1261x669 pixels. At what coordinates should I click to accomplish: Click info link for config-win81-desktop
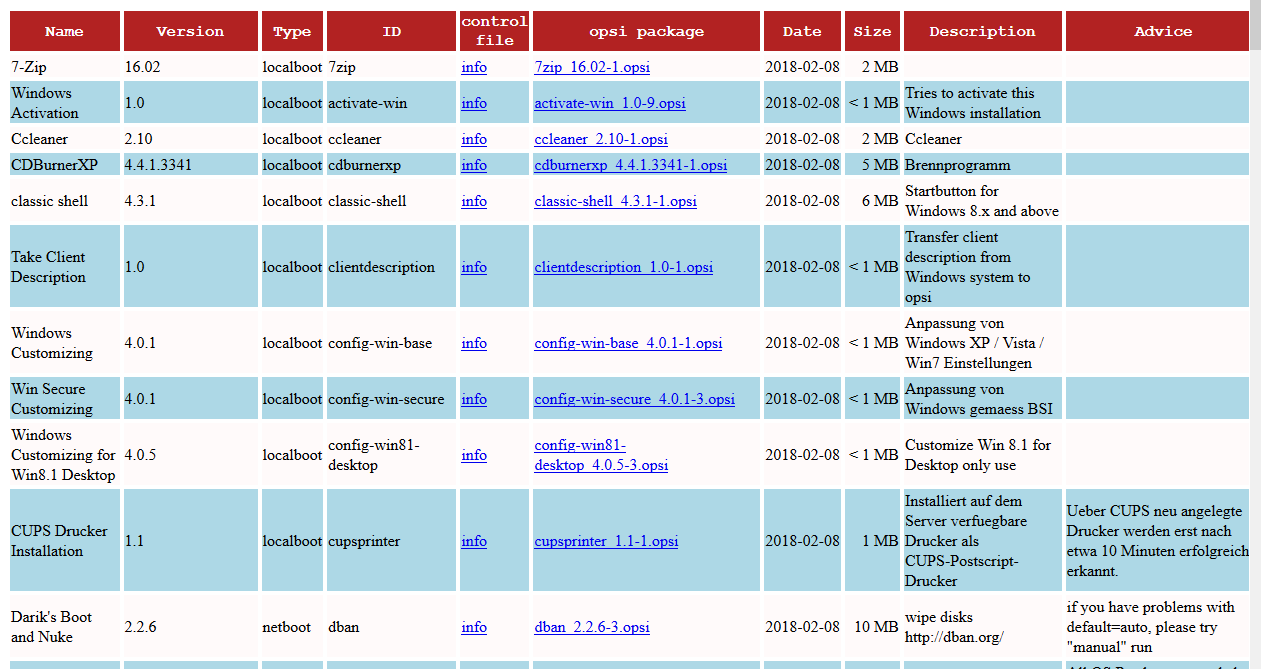pos(474,455)
